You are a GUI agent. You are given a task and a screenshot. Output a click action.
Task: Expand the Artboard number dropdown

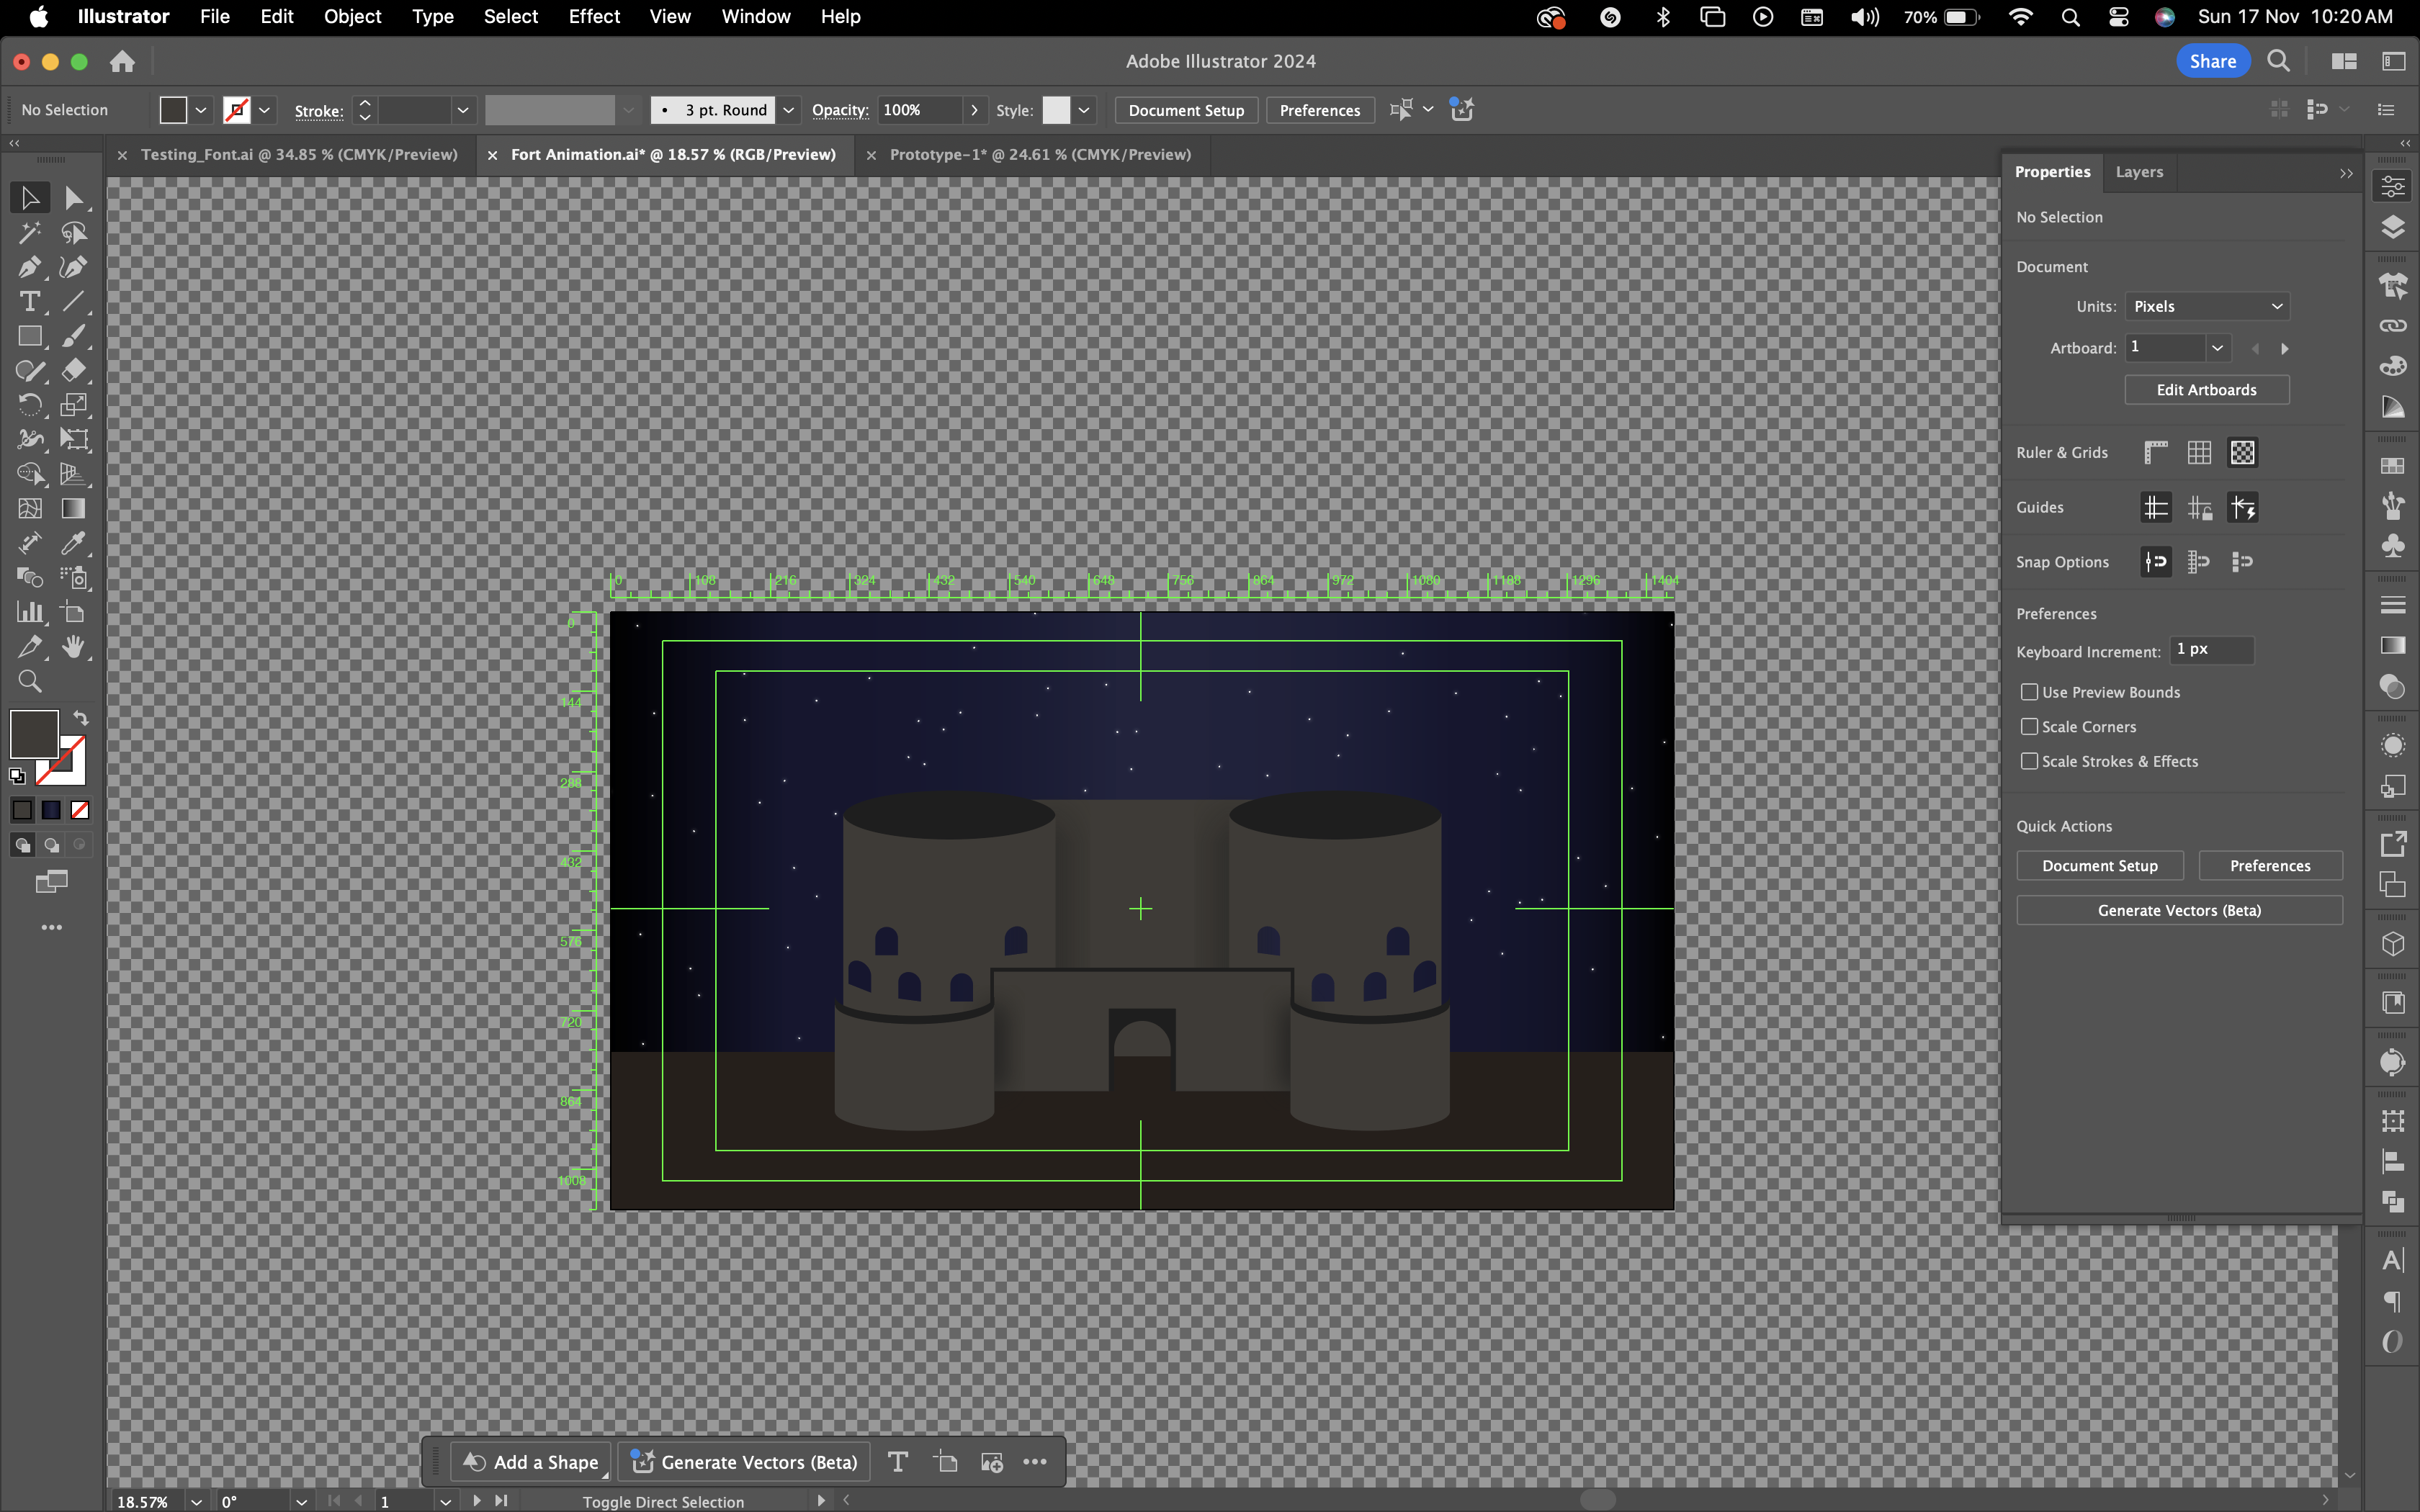(2217, 348)
